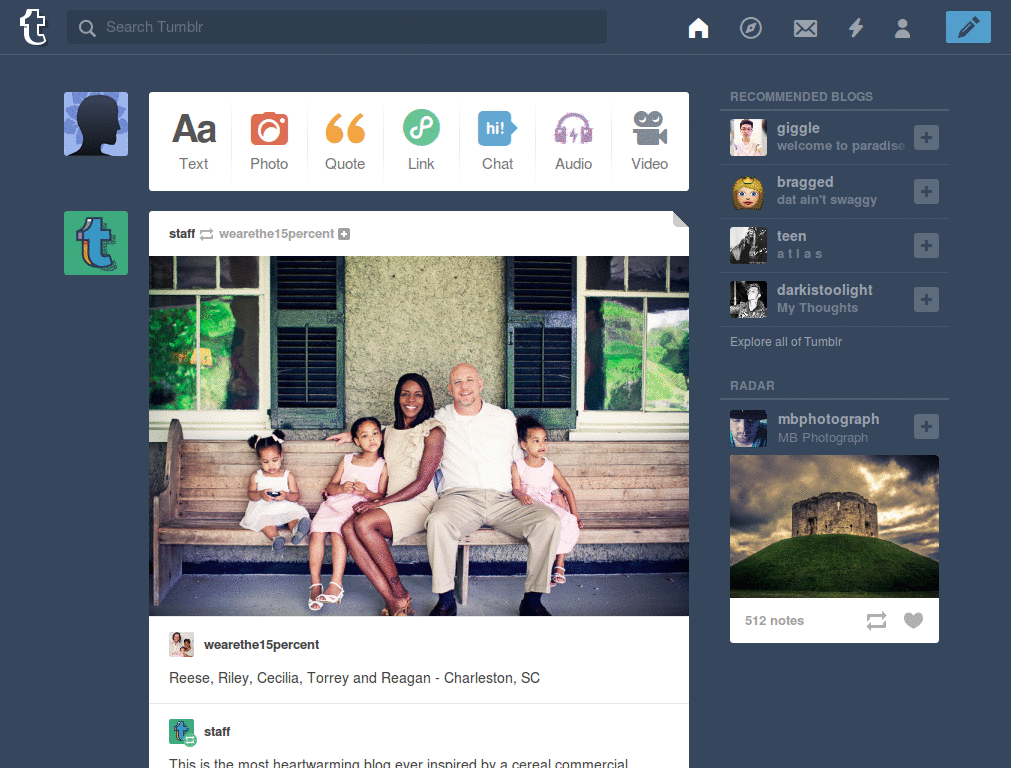Follow bragged with plus button
The width and height of the screenshot is (1024, 768).
[x=926, y=191]
